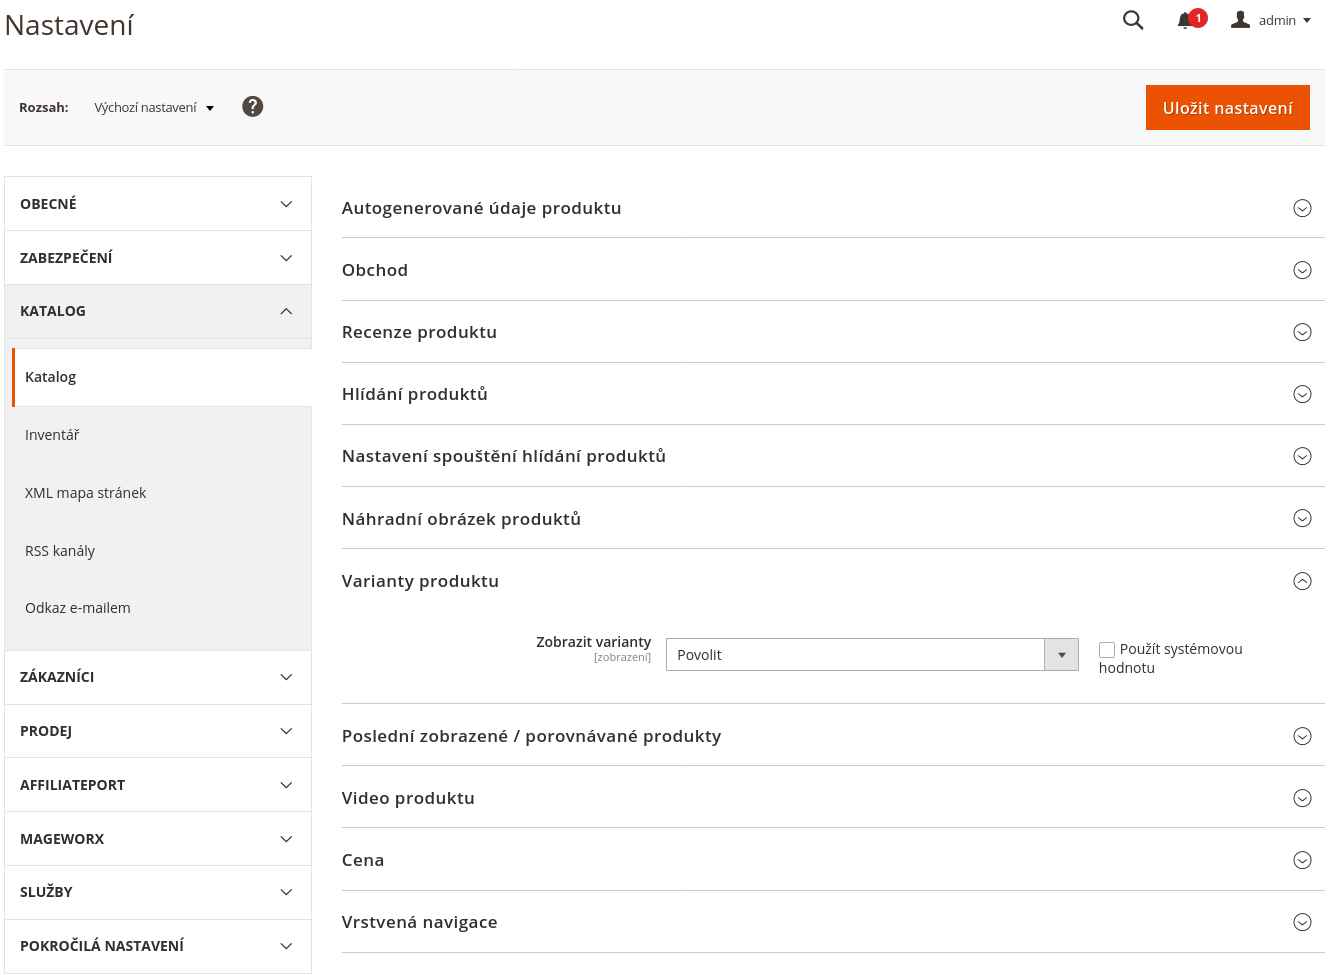The height and width of the screenshot is (975, 1331).
Task: Click the Náhradní obrázek produktů heading
Action: click(461, 519)
